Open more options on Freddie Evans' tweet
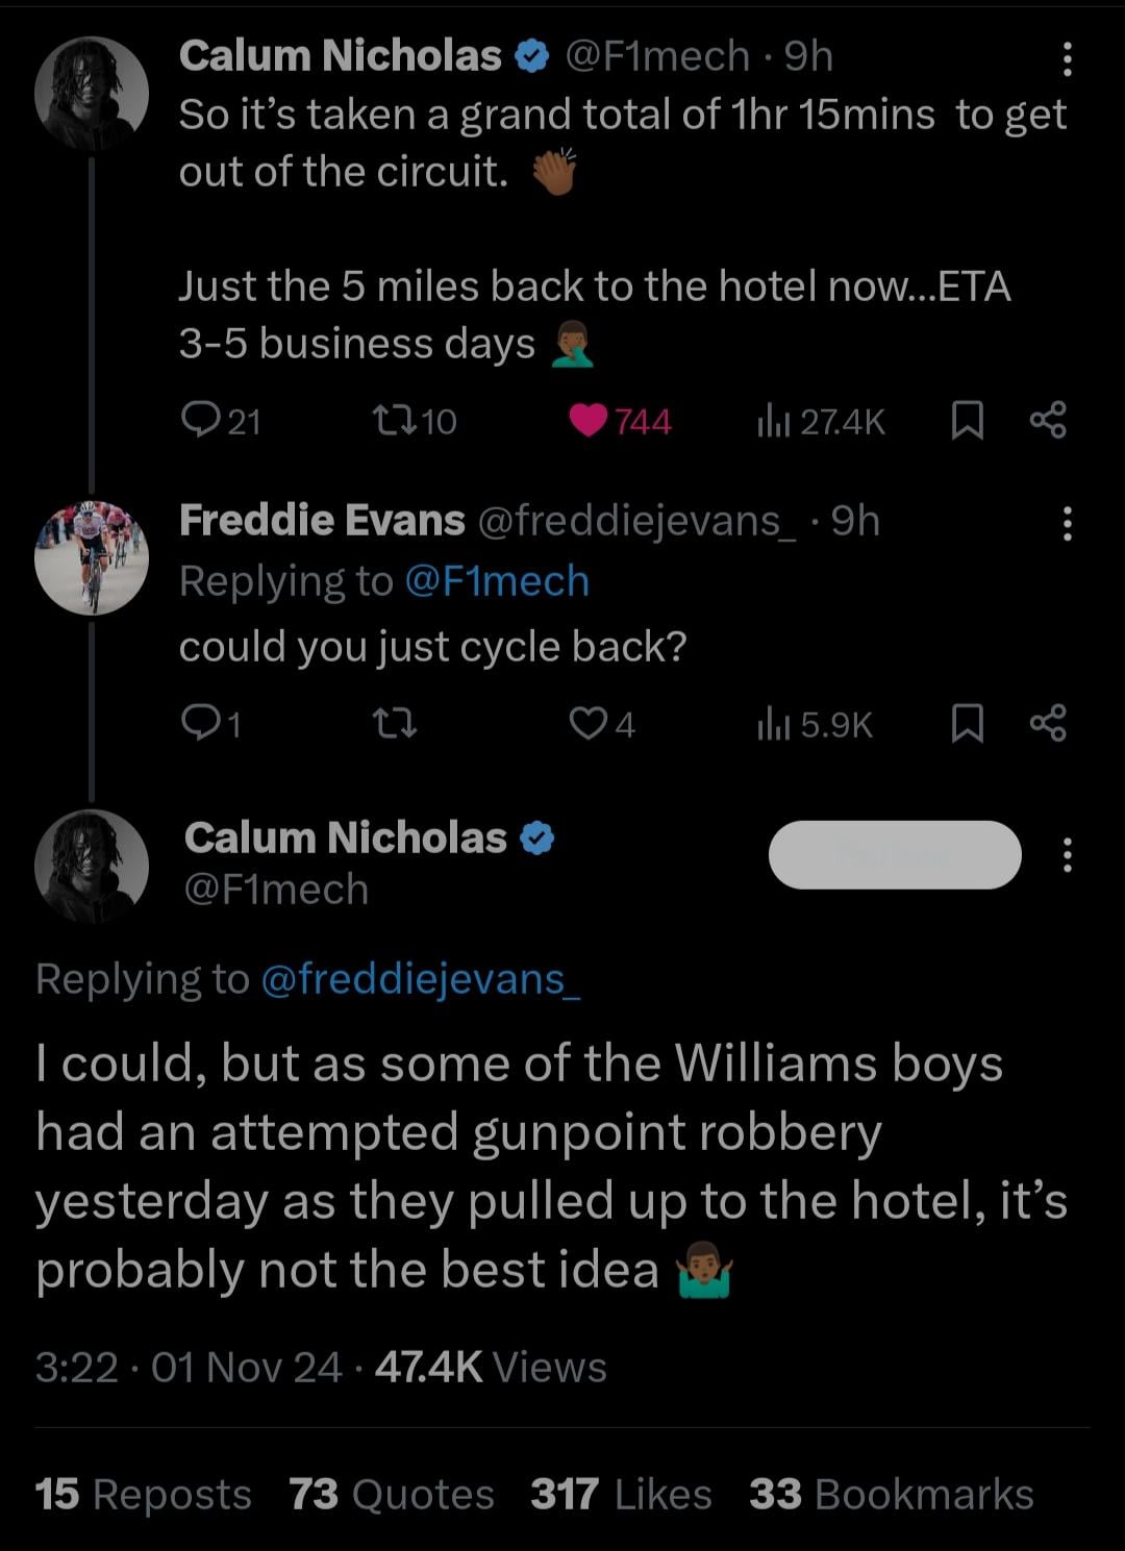The width and height of the screenshot is (1125, 1551). click(x=1067, y=523)
